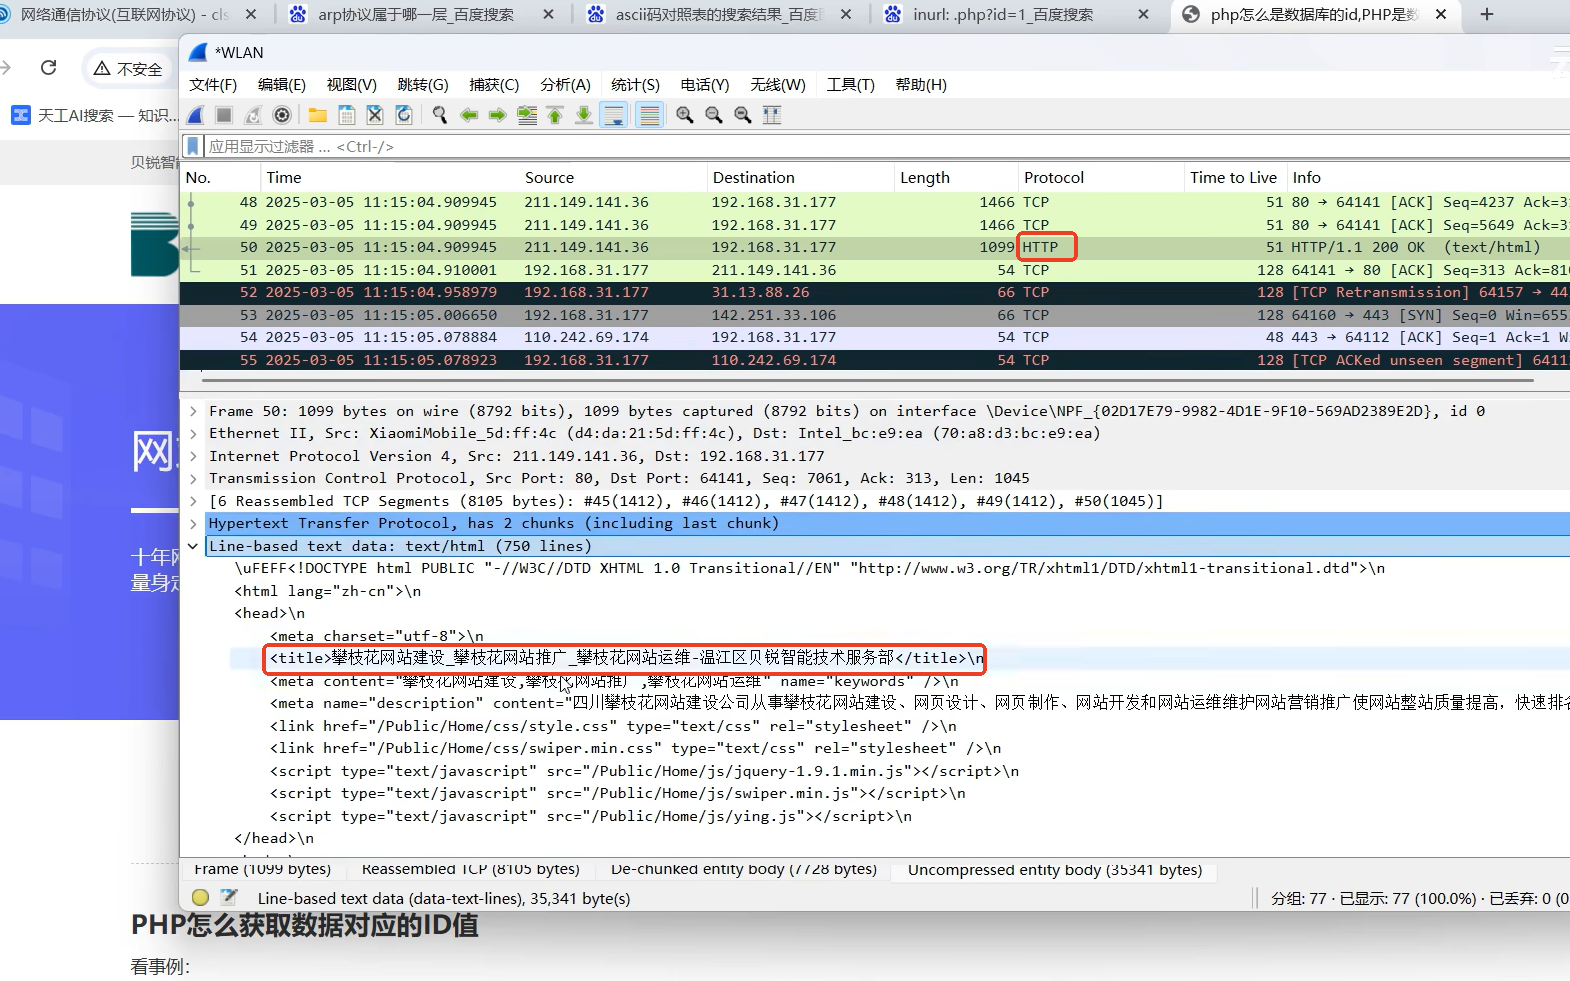Edit capture file properties status icon
1570x981 pixels.
(229, 897)
